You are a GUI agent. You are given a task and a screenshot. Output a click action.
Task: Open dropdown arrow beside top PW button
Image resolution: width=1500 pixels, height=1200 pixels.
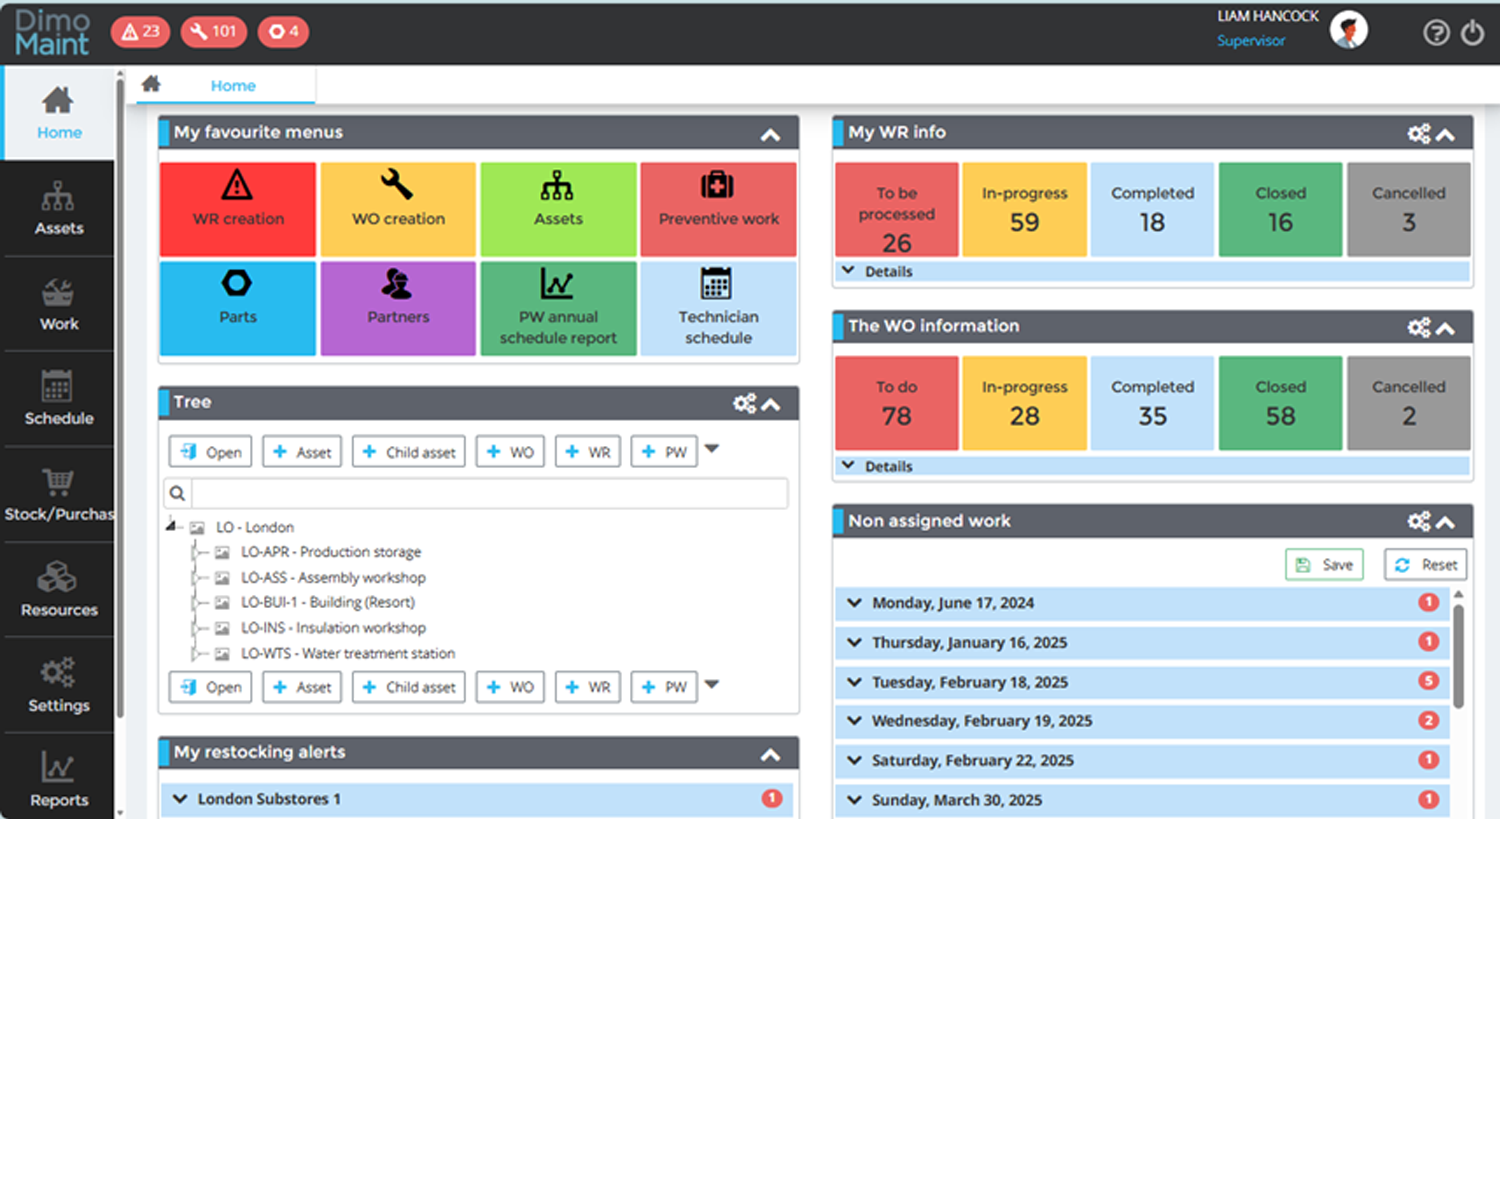click(x=712, y=449)
